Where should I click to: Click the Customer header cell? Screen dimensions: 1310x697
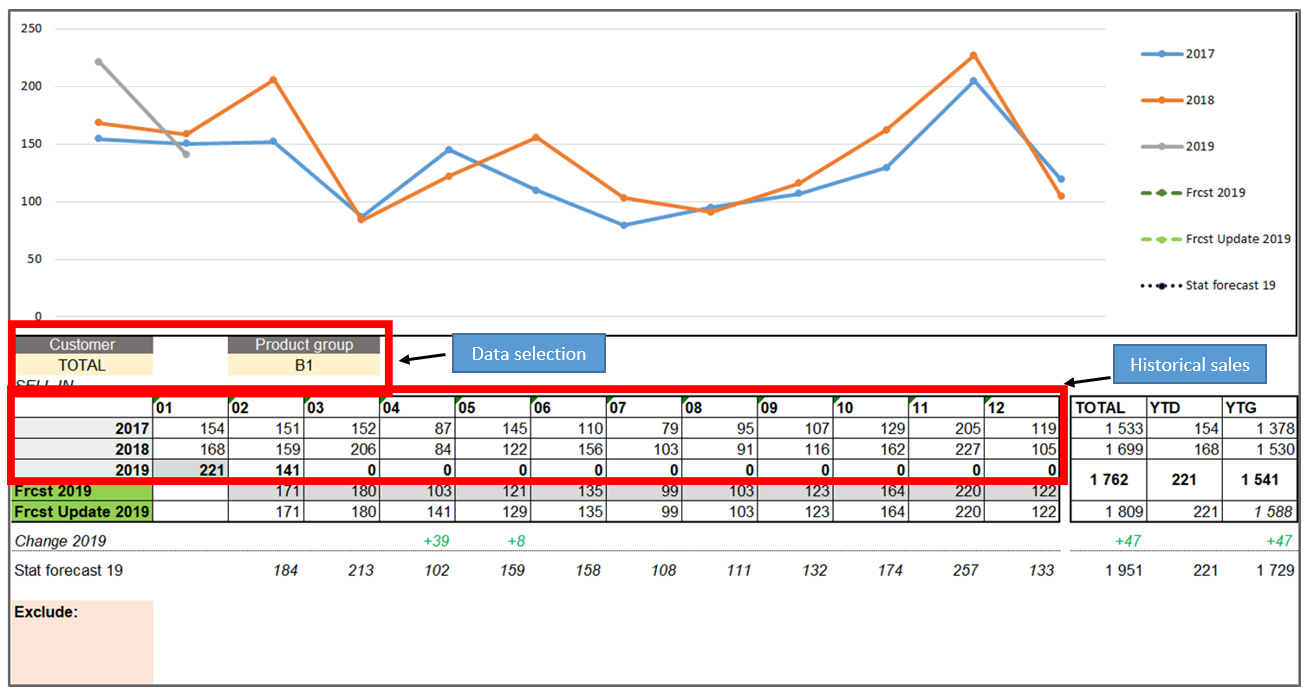point(82,345)
